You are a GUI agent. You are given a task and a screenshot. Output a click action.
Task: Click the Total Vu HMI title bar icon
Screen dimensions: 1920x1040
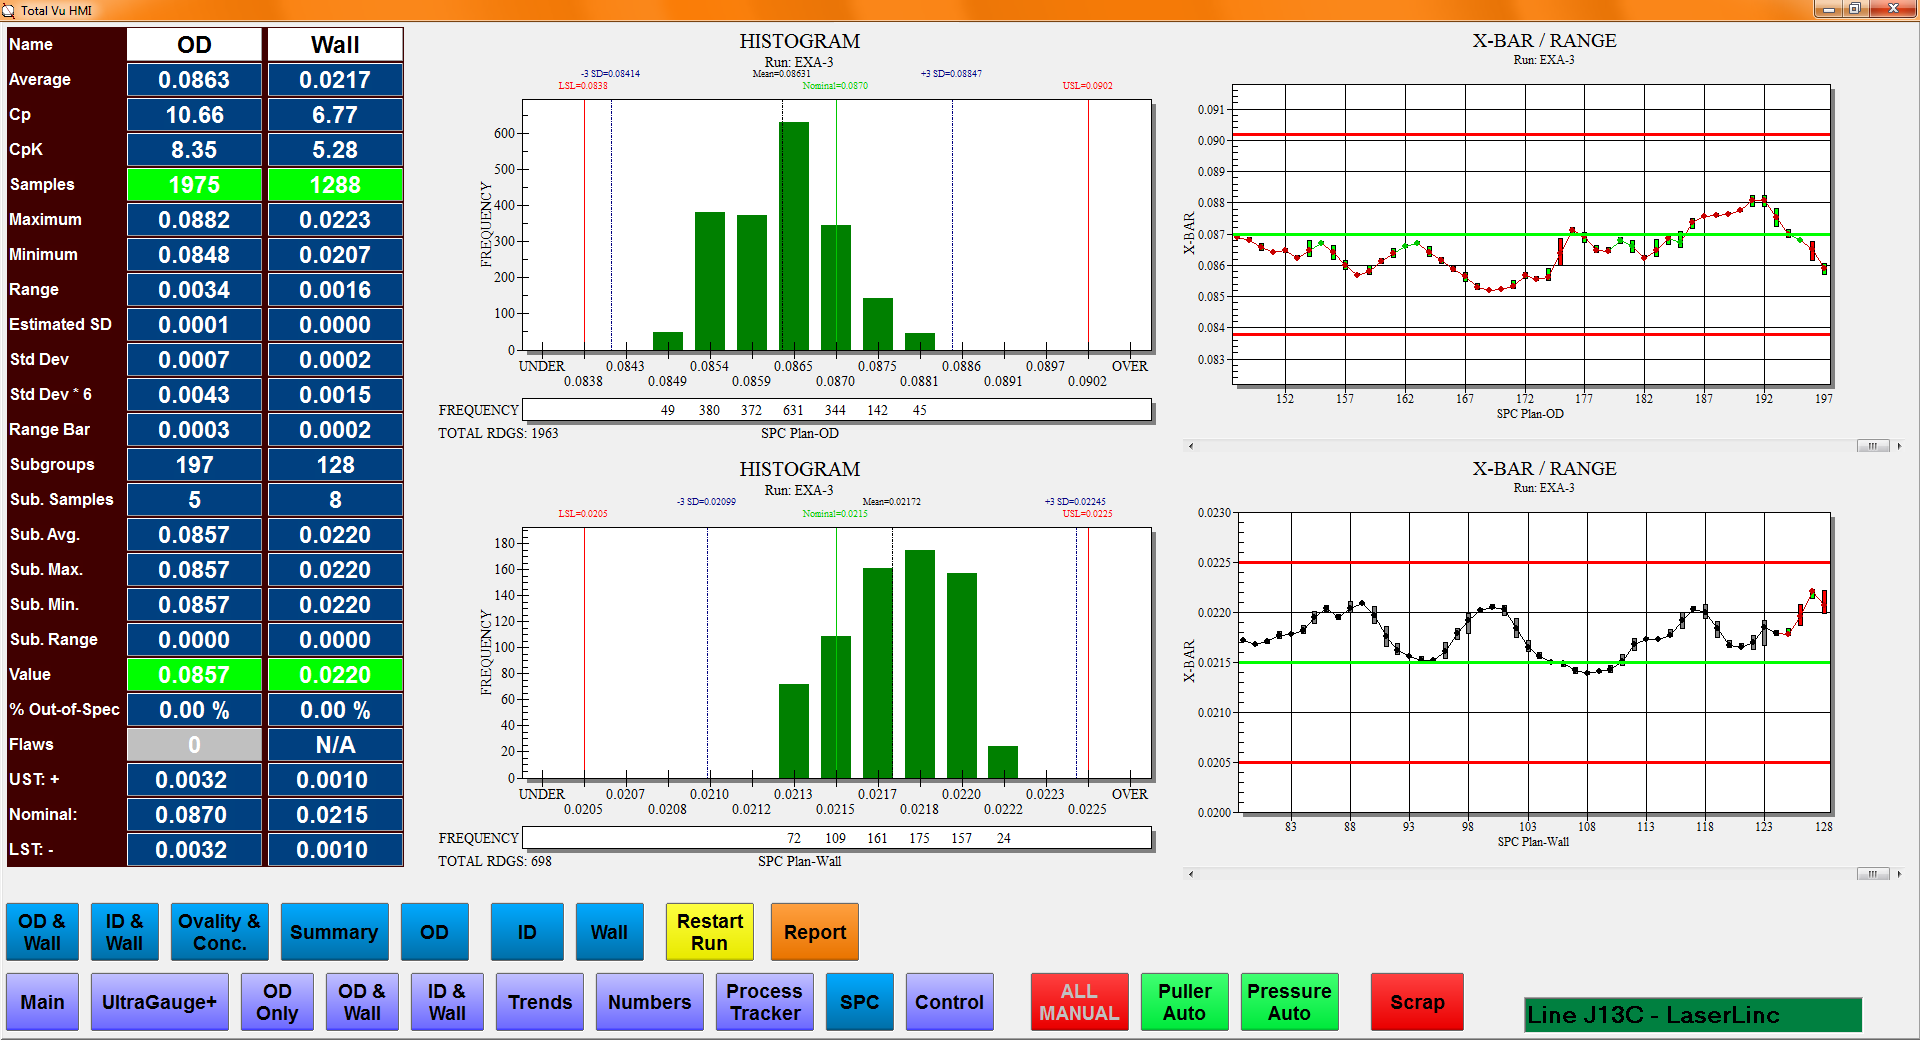(9, 10)
